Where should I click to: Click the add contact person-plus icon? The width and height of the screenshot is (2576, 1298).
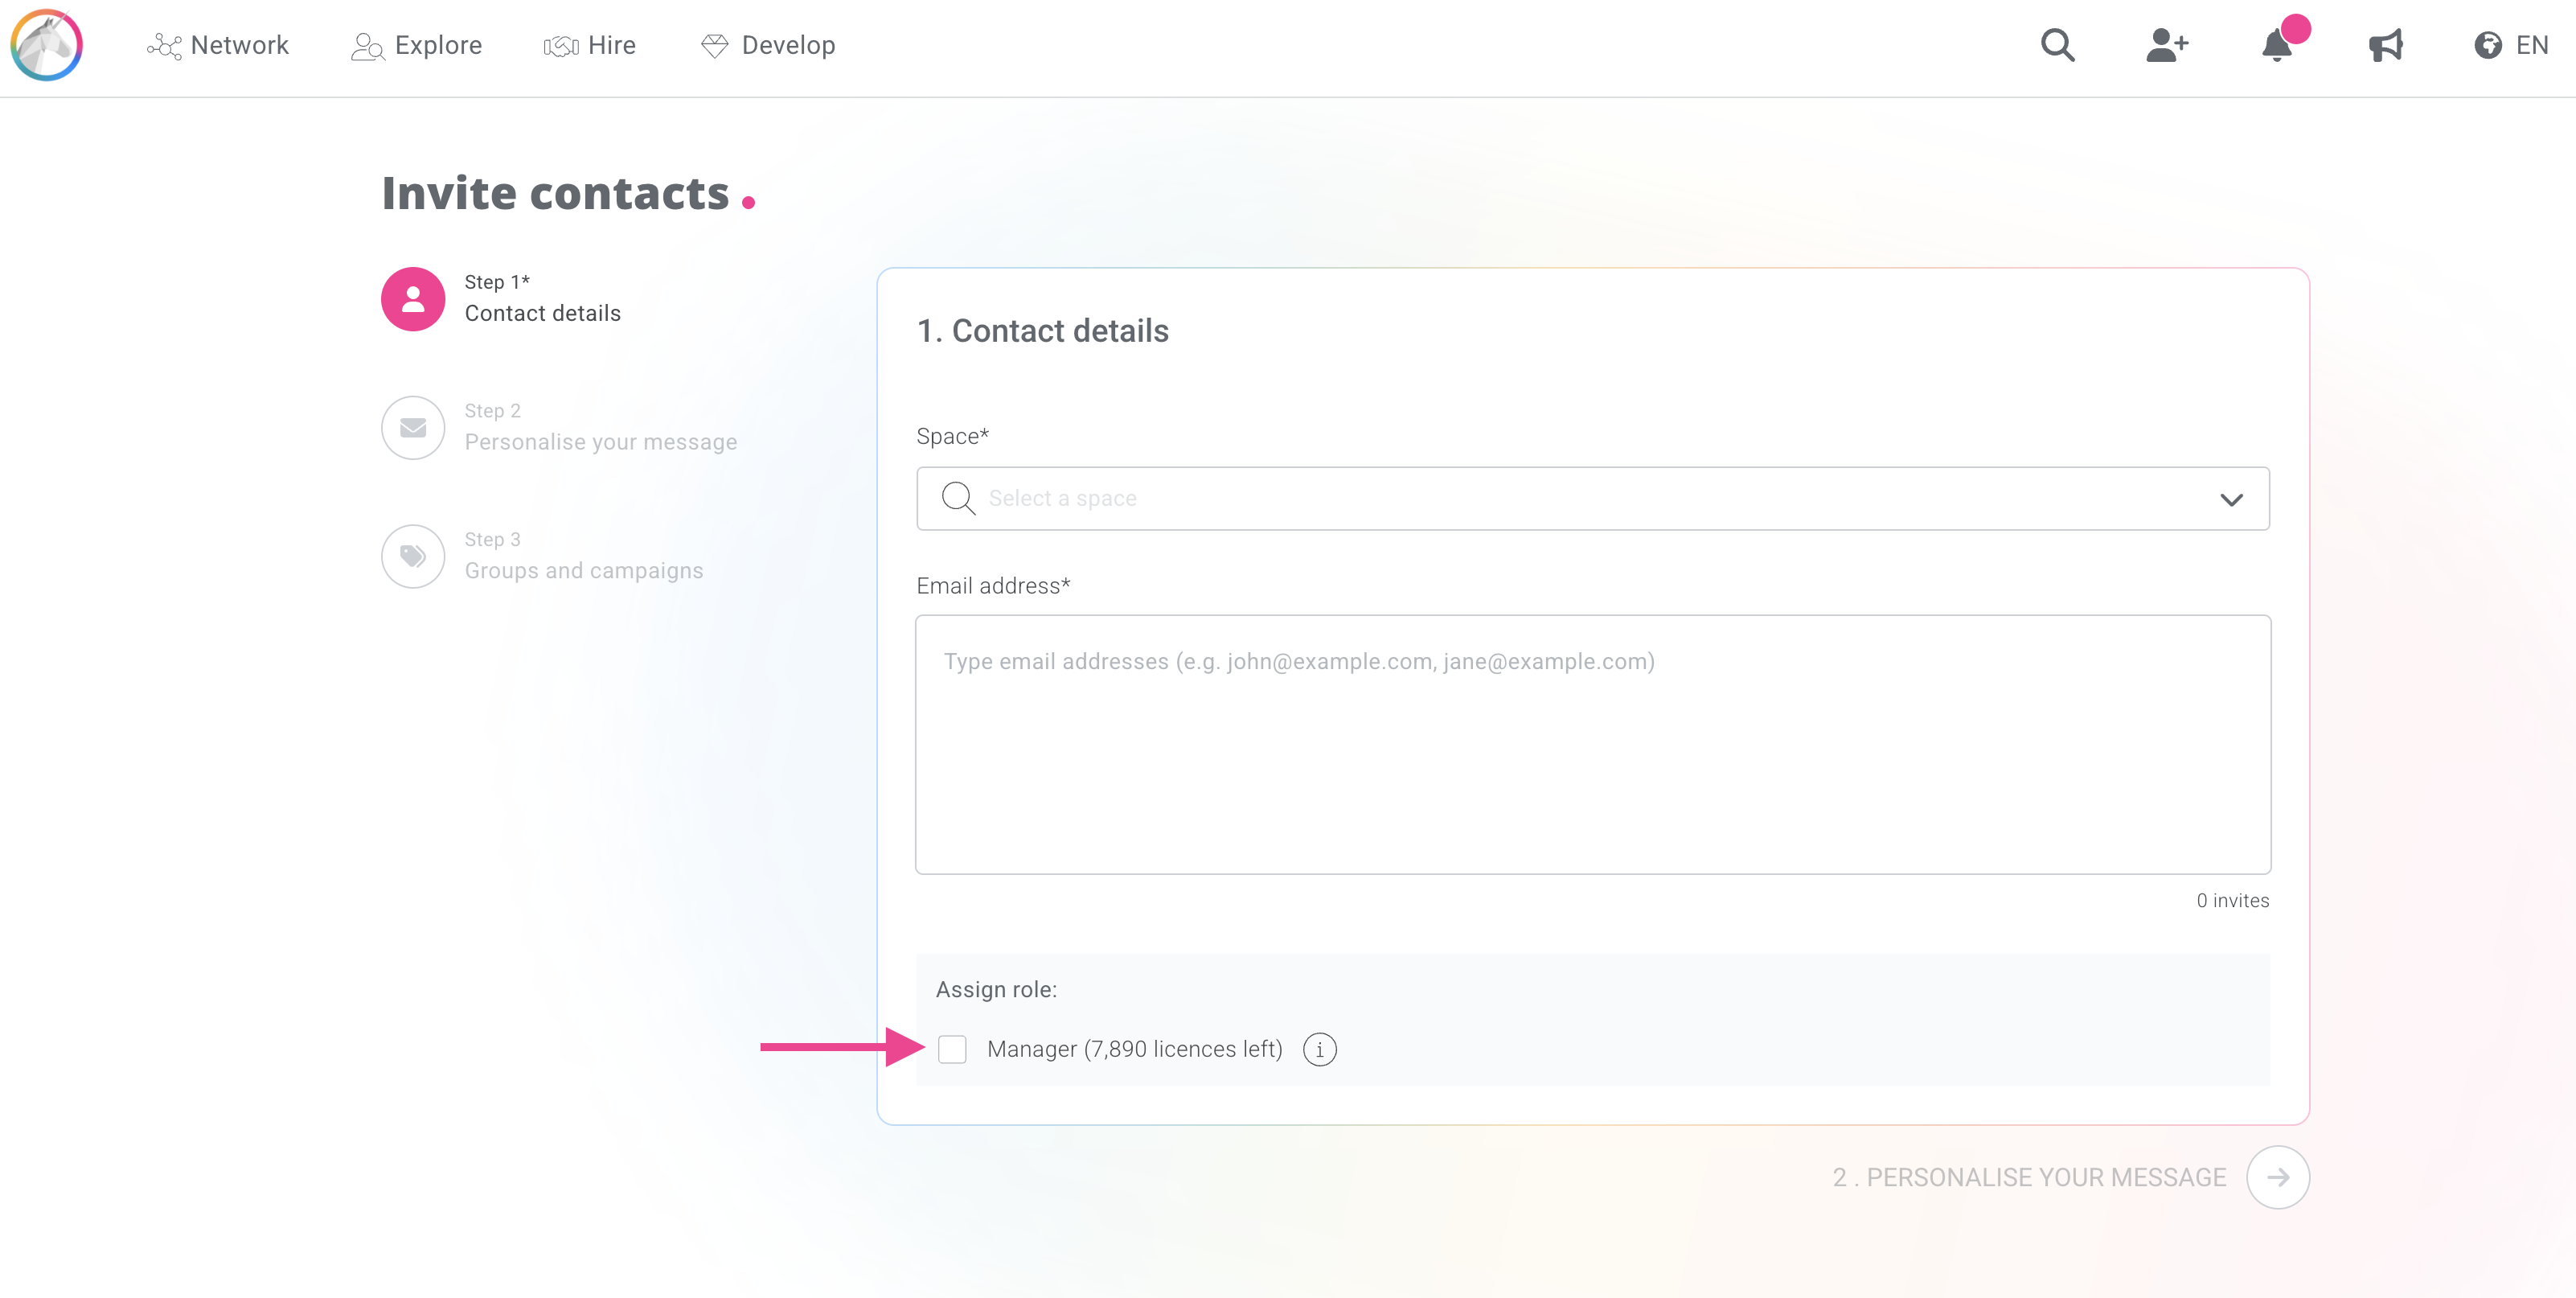pos(2166,45)
